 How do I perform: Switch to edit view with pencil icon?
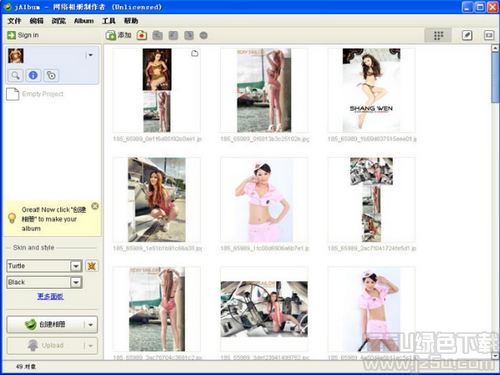click(x=467, y=35)
